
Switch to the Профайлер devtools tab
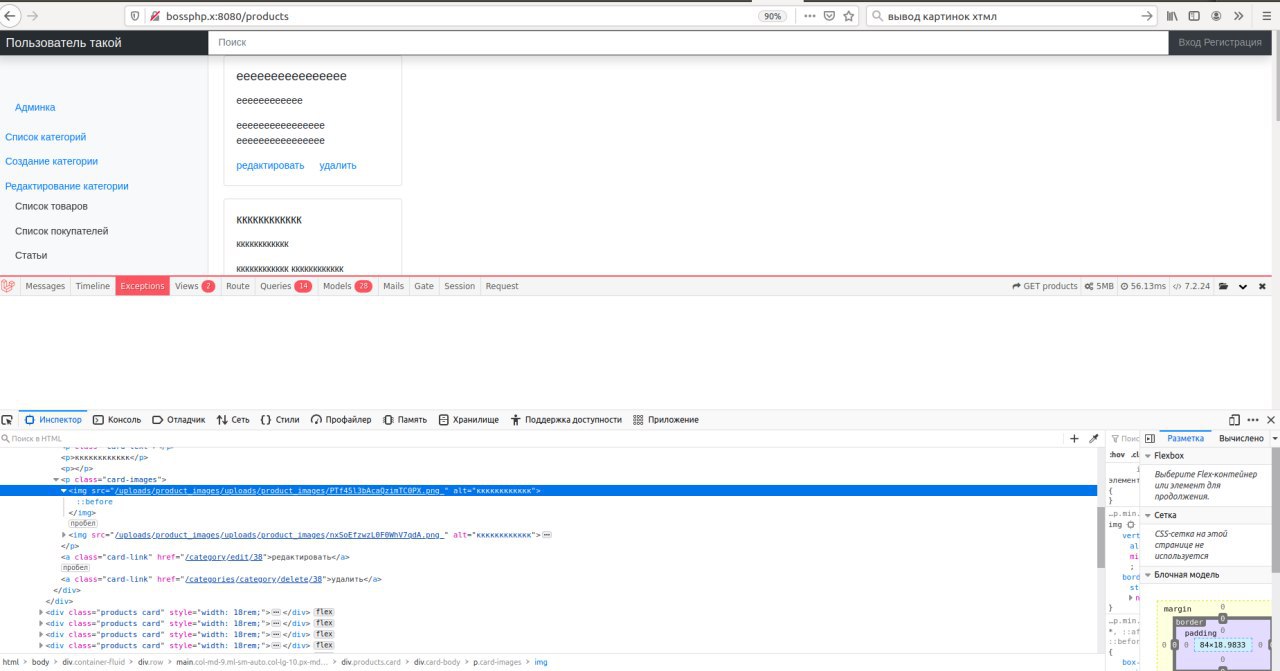[341, 420]
